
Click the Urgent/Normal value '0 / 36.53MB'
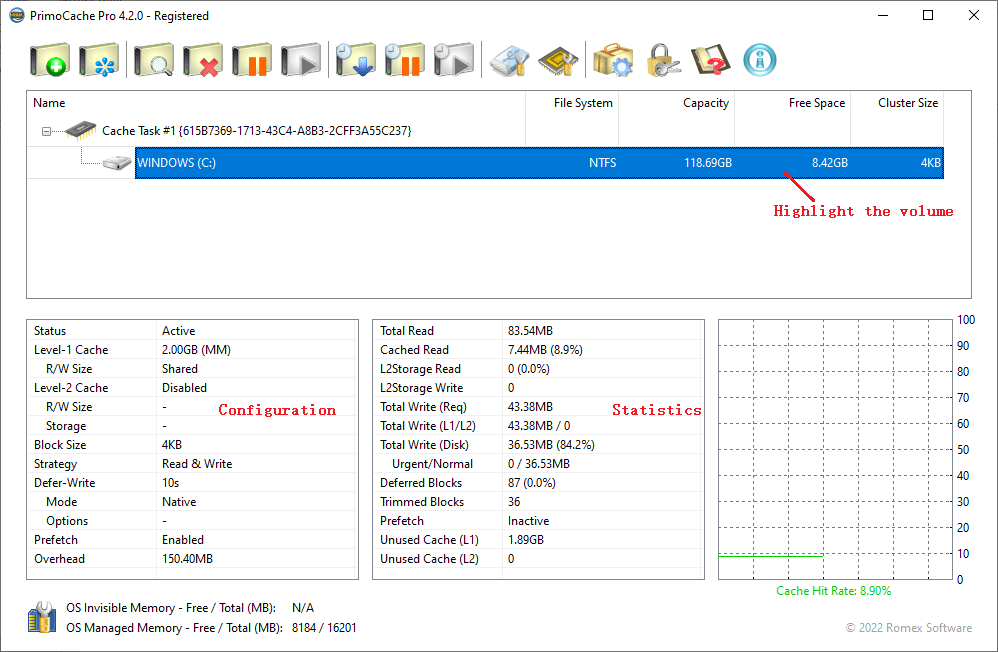point(538,464)
